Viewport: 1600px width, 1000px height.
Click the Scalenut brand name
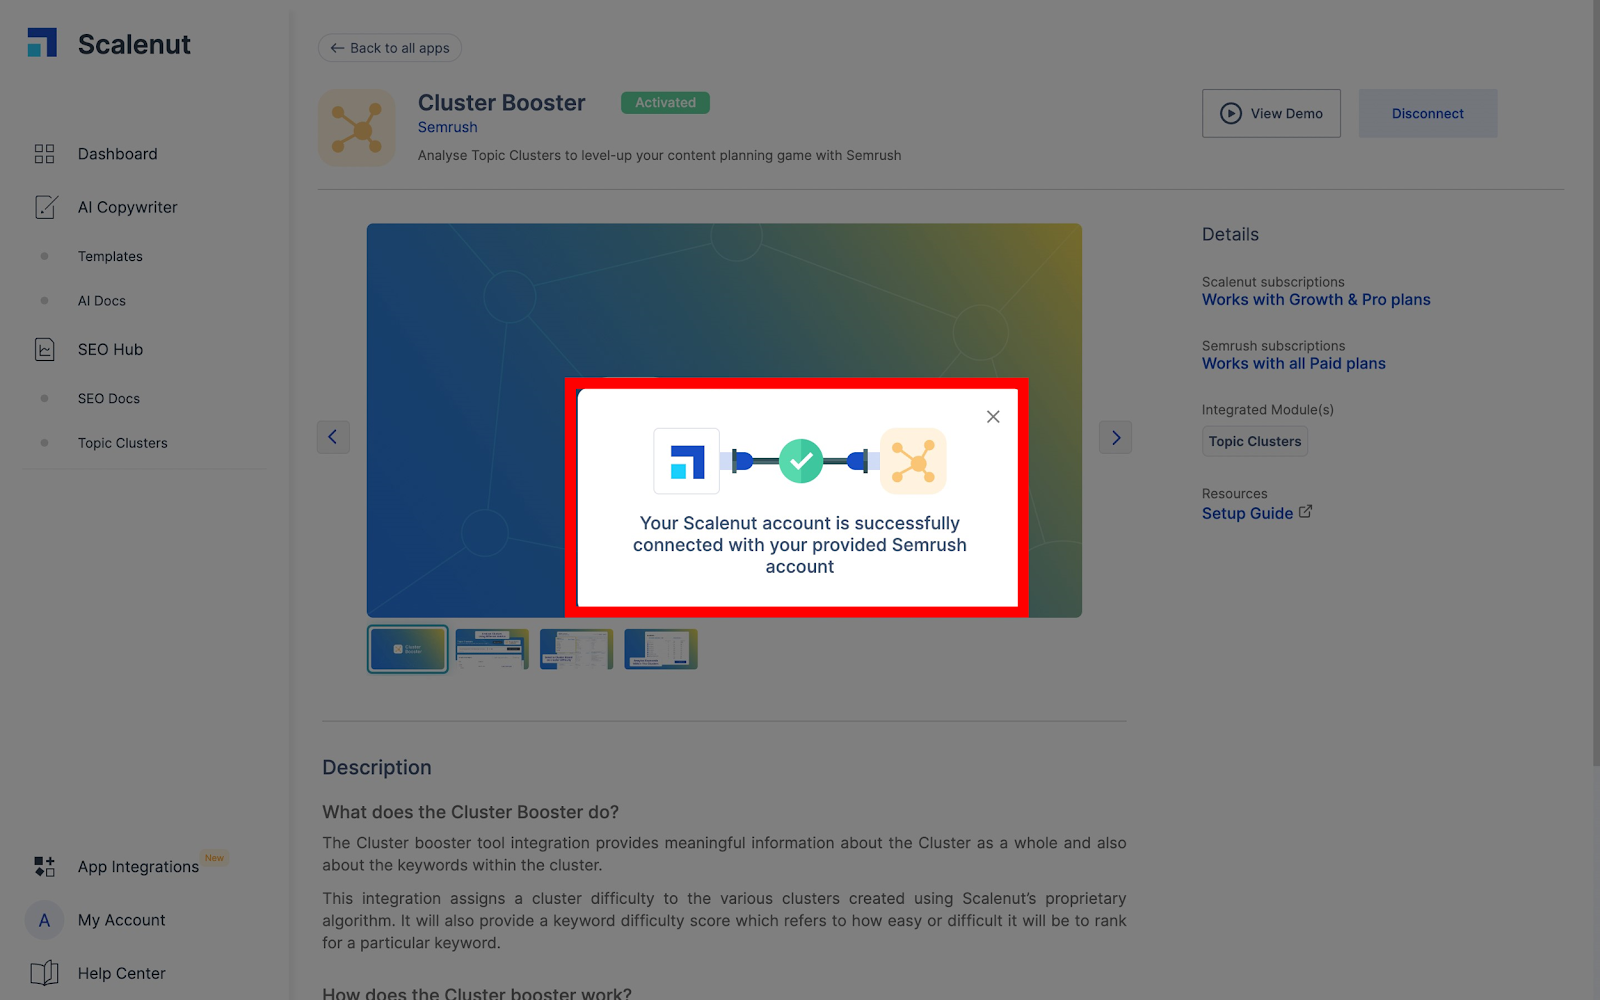pos(134,44)
